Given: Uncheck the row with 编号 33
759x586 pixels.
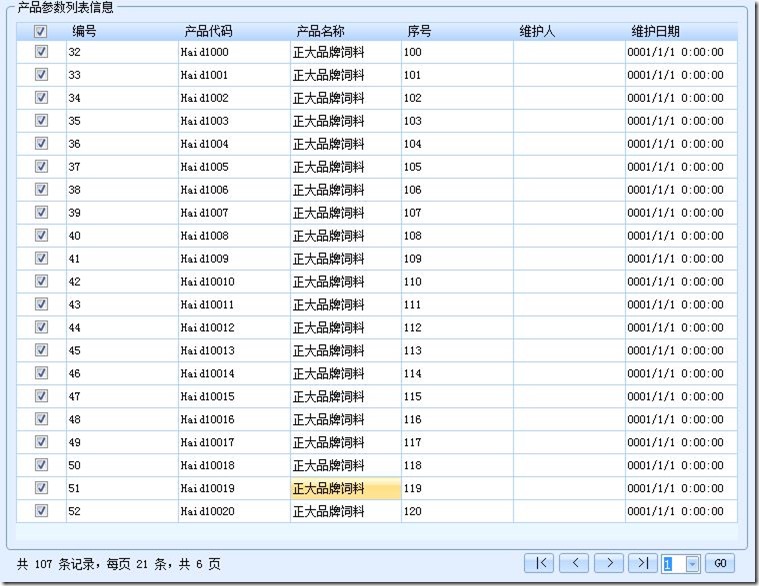Looking at the screenshot, I should (x=41, y=75).
